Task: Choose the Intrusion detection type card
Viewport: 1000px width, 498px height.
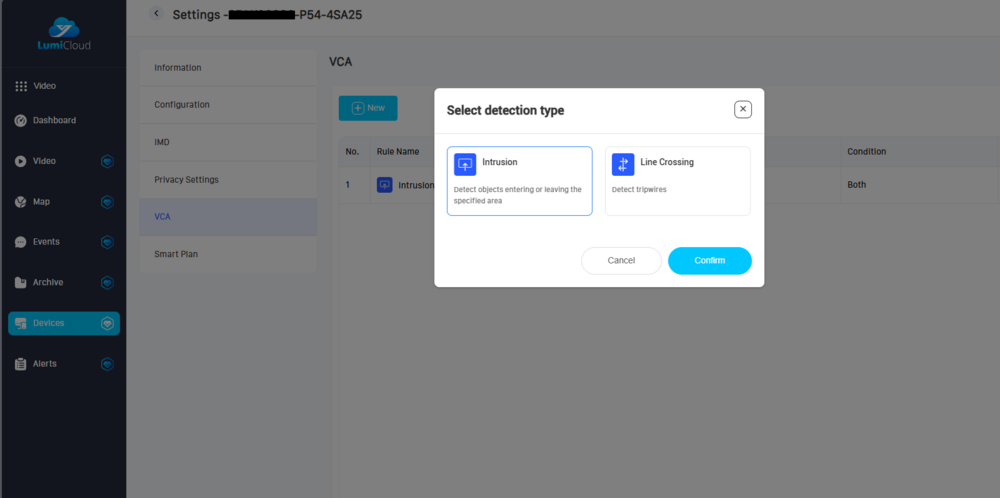Action: click(519, 181)
